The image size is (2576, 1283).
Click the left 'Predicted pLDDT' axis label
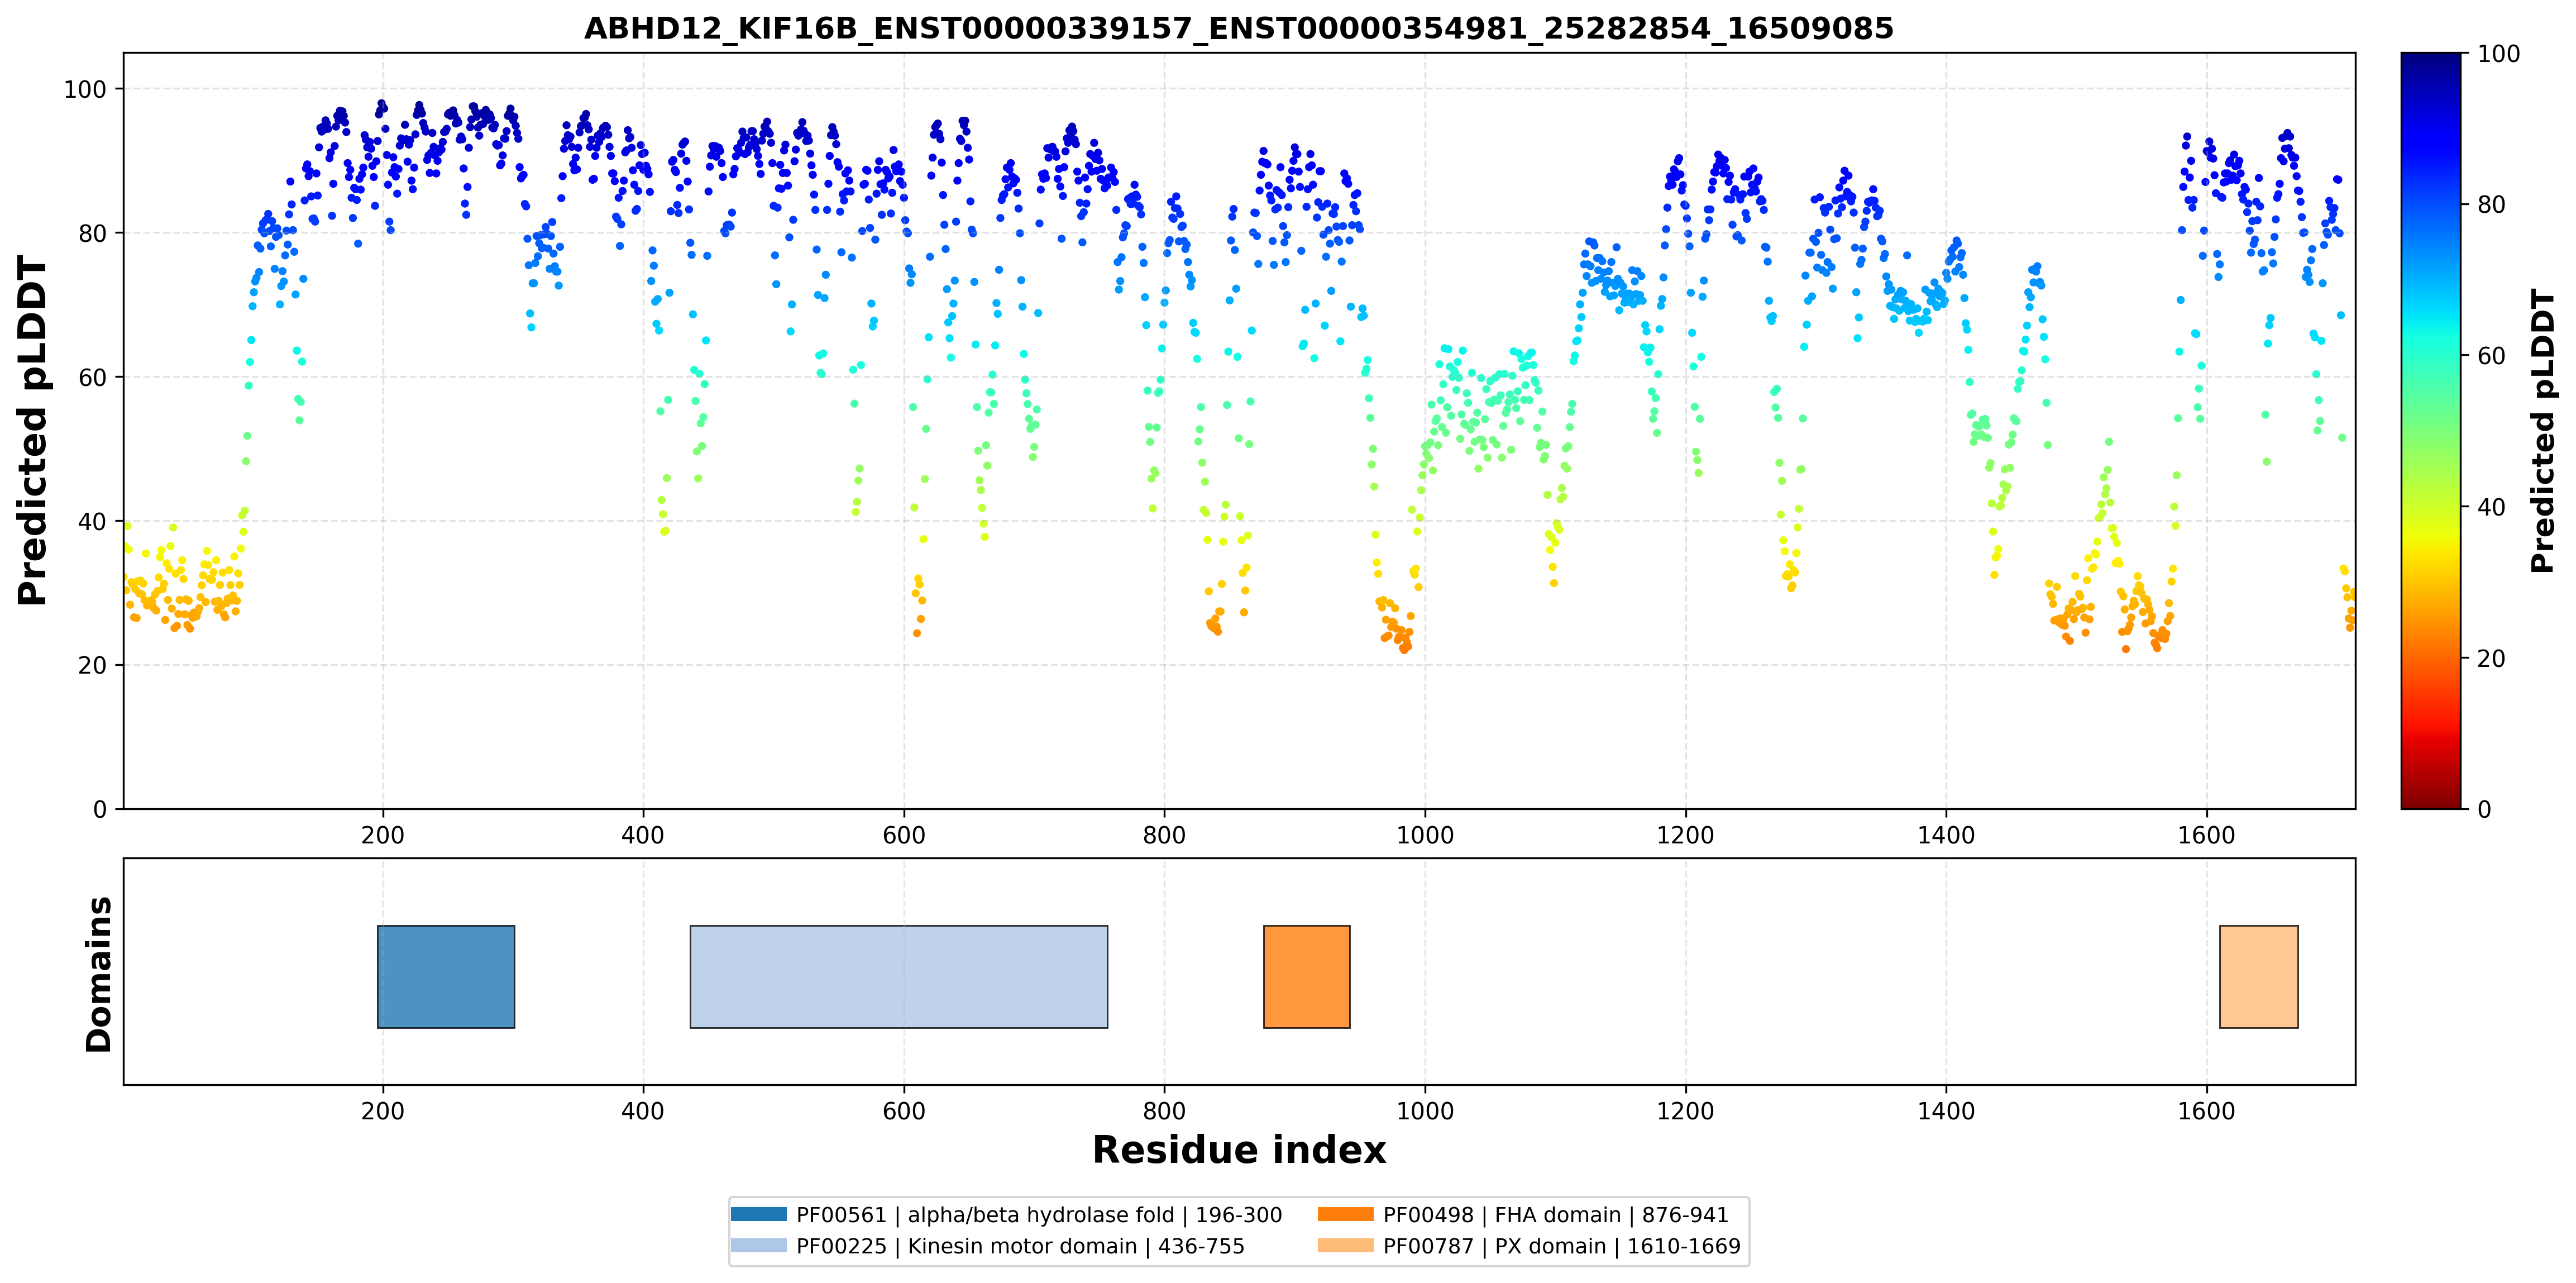click(x=33, y=430)
